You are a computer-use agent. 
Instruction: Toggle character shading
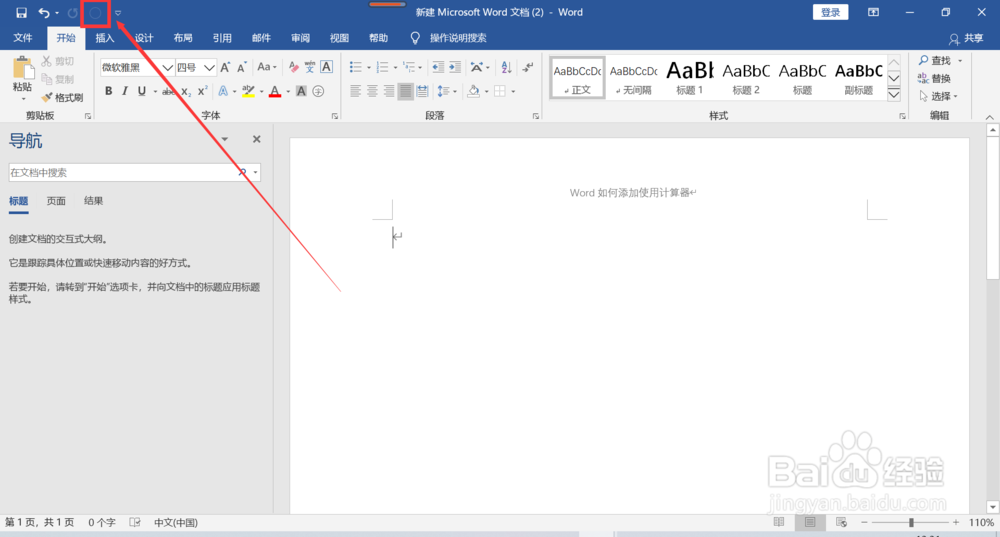coord(301,91)
